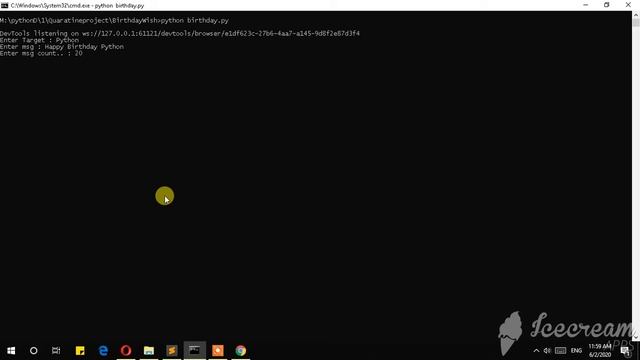Minimize the Command Prompt window
Viewport: 640px width, 360px height.
click(x=586, y=5)
